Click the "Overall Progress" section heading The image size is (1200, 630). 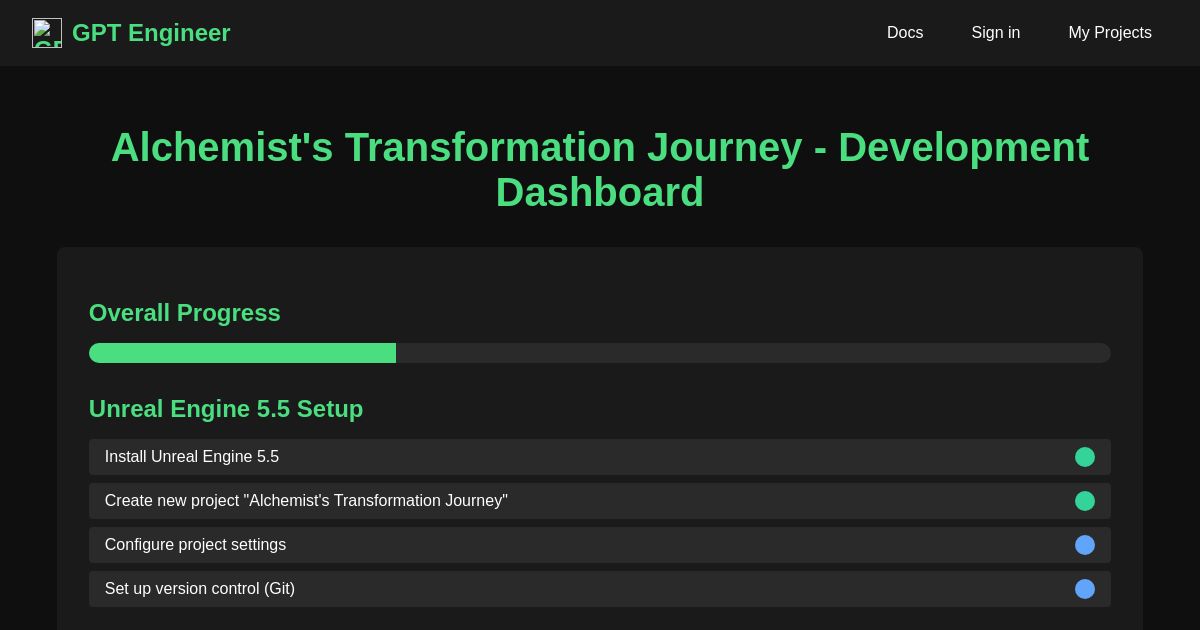[x=185, y=313]
